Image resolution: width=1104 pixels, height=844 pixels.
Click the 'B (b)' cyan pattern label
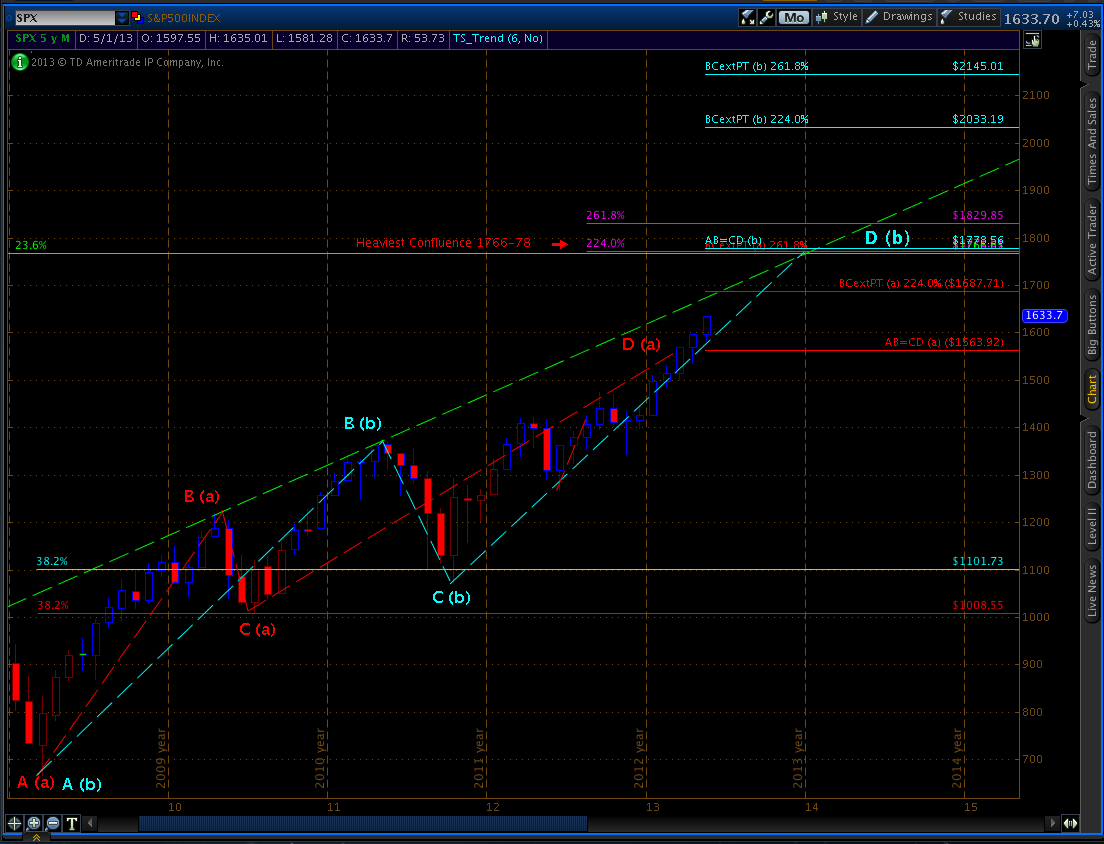pos(363,423)
